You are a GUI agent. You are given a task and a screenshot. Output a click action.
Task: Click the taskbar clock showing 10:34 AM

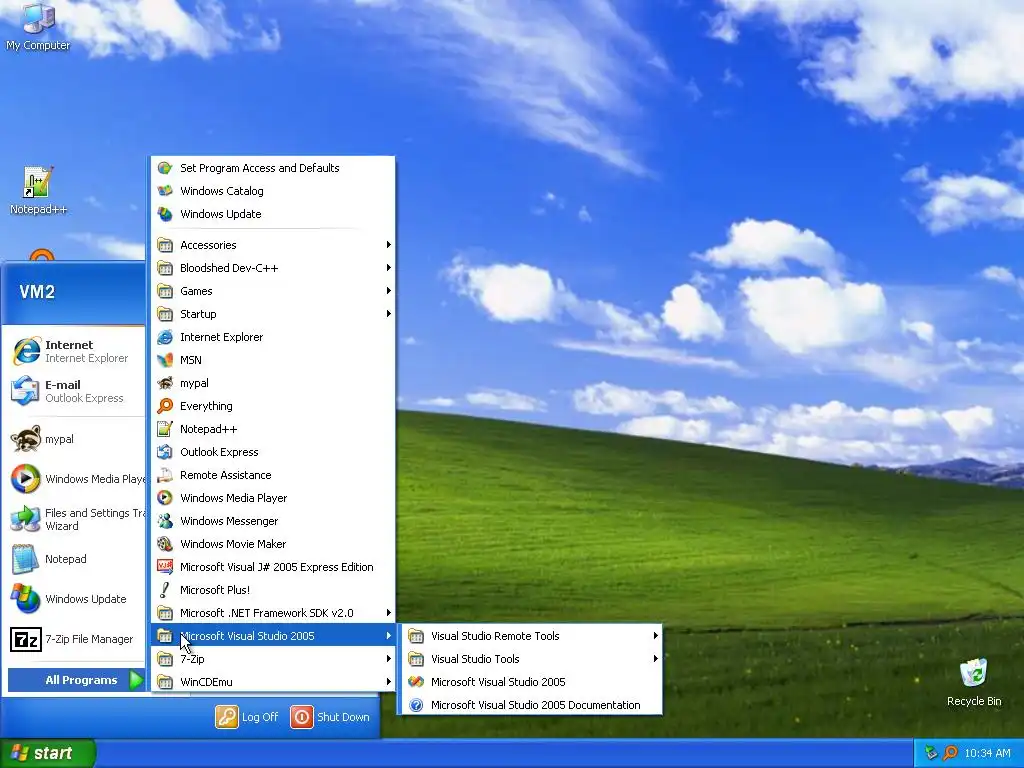pos(987,753)
